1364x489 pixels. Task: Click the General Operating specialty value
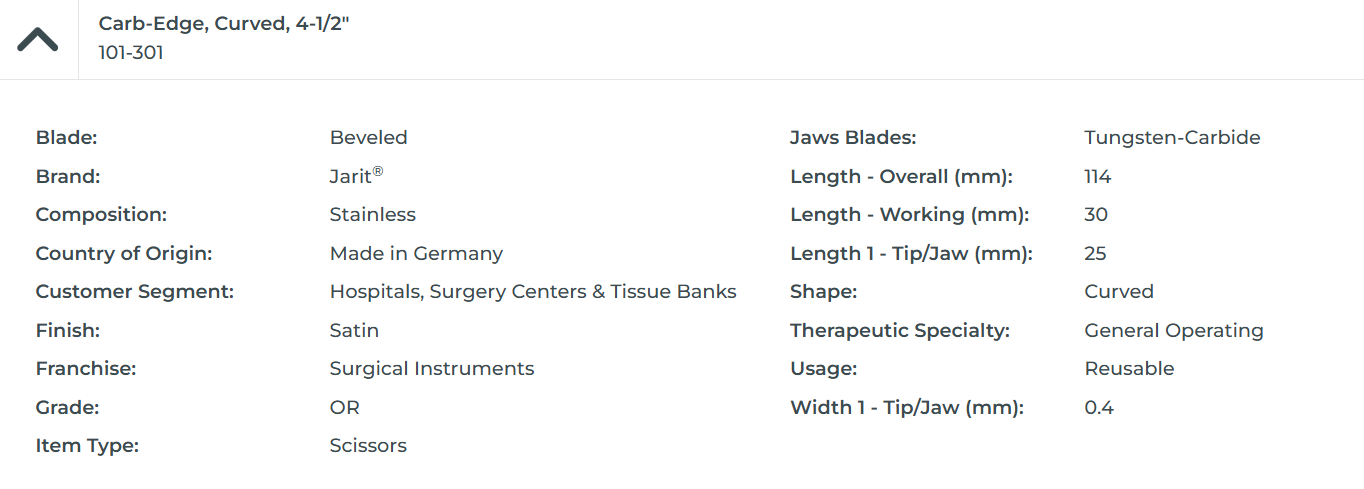coord(1174,331)
